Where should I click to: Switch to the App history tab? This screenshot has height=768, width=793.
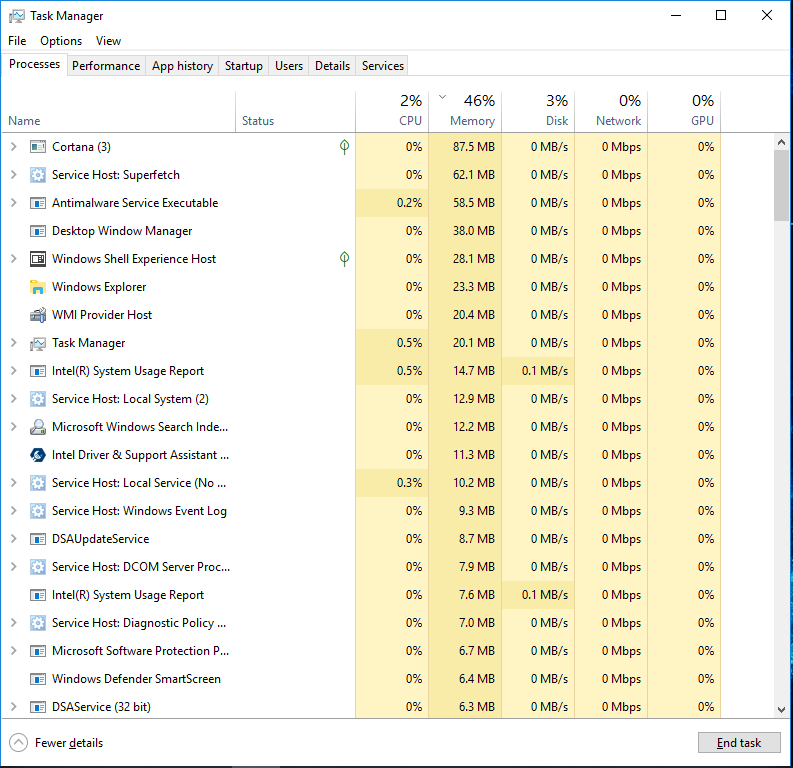[x=182, y=66]
